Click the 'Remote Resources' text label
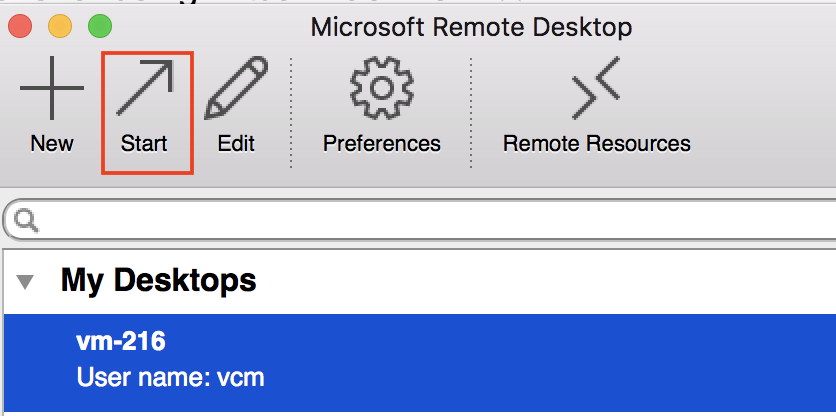Screen dimensions: 836x416 click(x=597, y=143)
